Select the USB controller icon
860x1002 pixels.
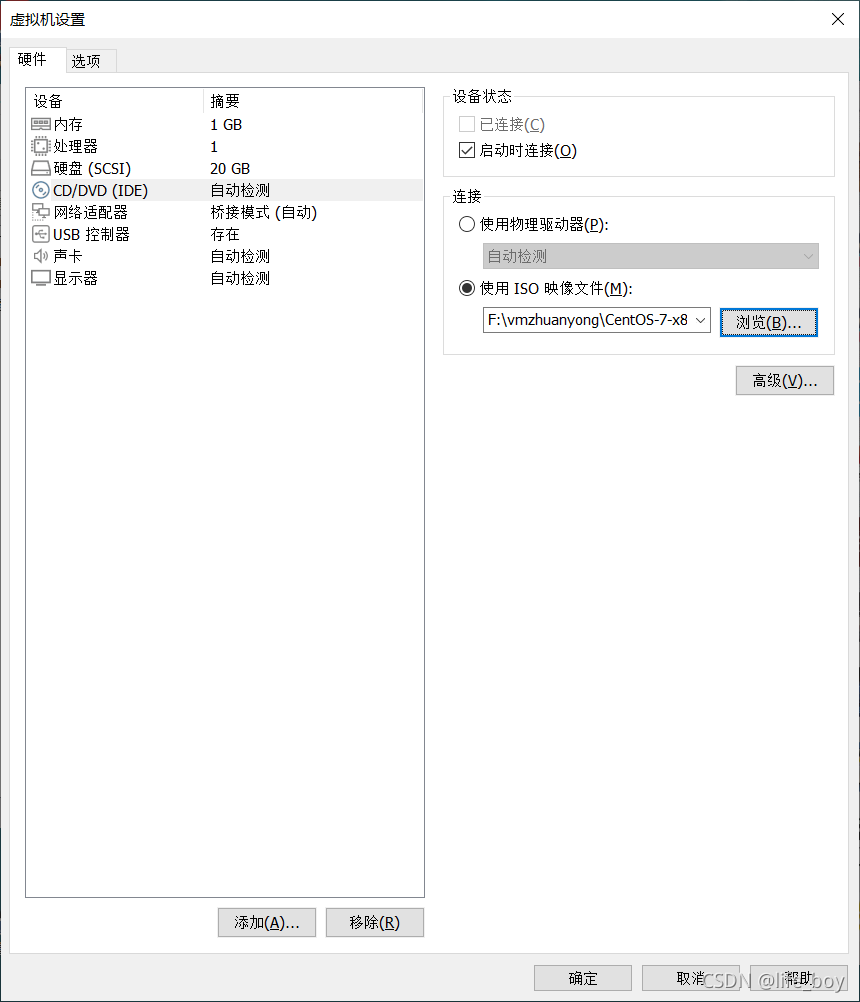[x=41, y=235]
